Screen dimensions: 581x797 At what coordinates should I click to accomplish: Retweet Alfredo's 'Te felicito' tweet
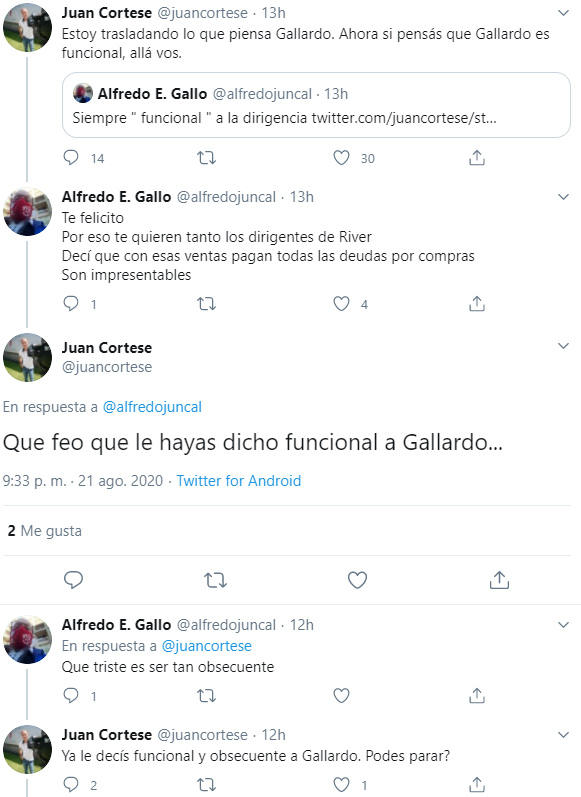(x=206, y=304)
